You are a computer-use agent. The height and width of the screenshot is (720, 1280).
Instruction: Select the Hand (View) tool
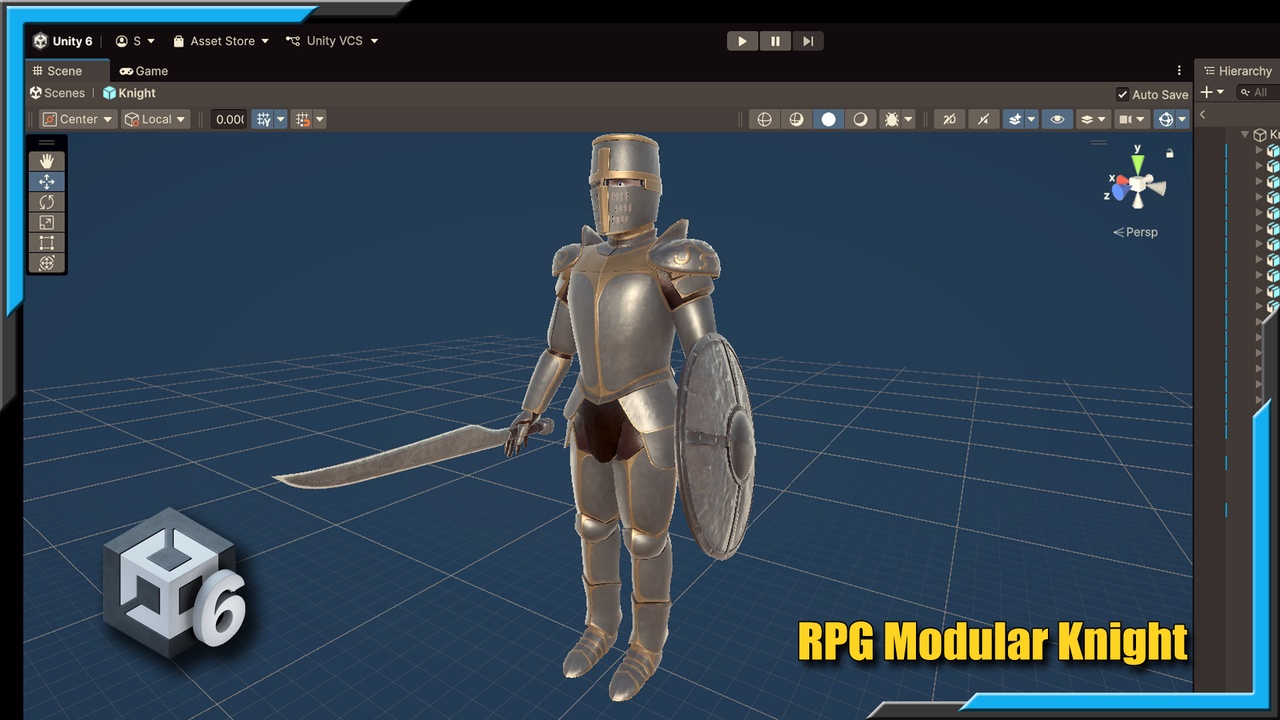46,161
